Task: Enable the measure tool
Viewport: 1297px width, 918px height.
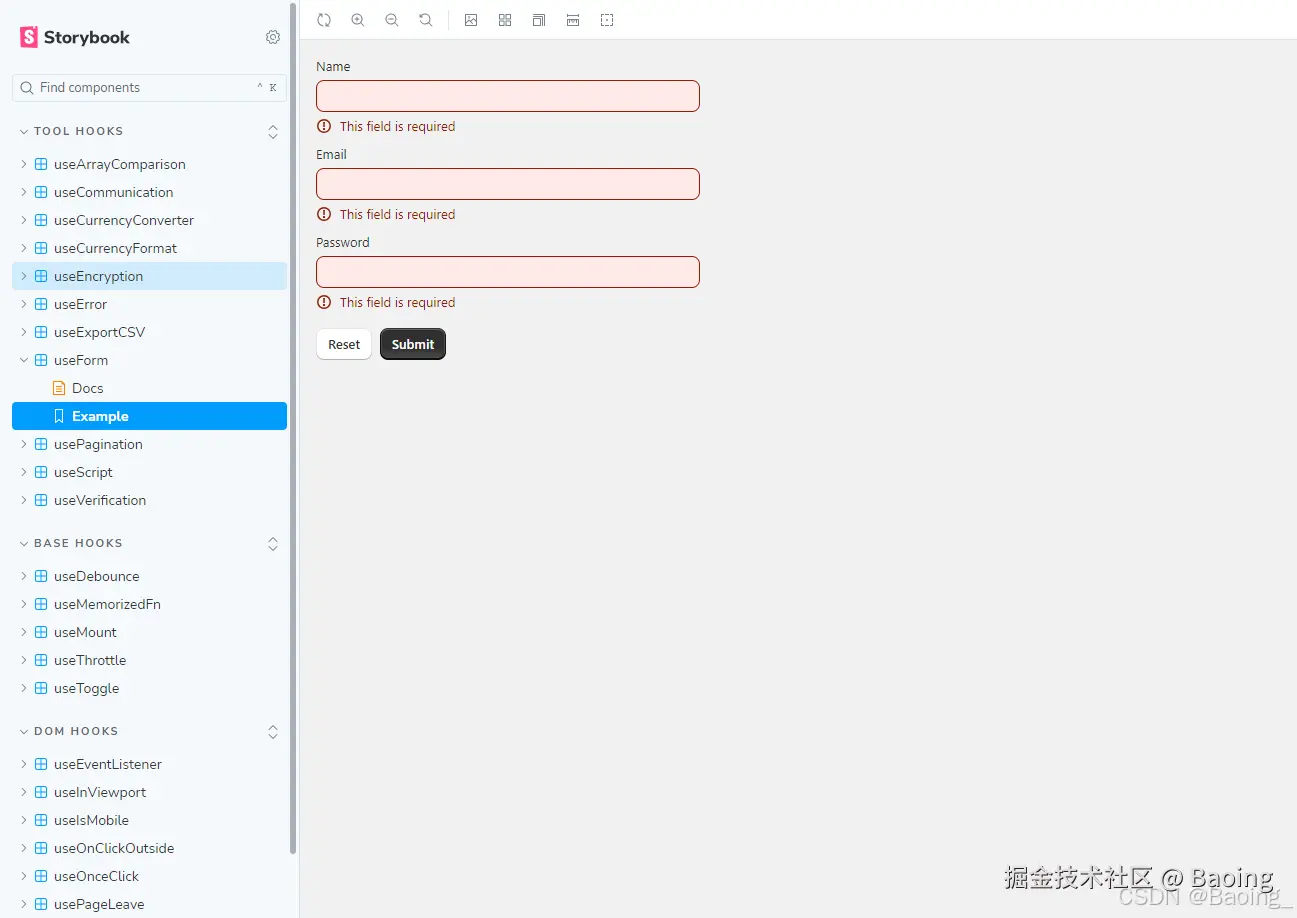Action: 573,19
